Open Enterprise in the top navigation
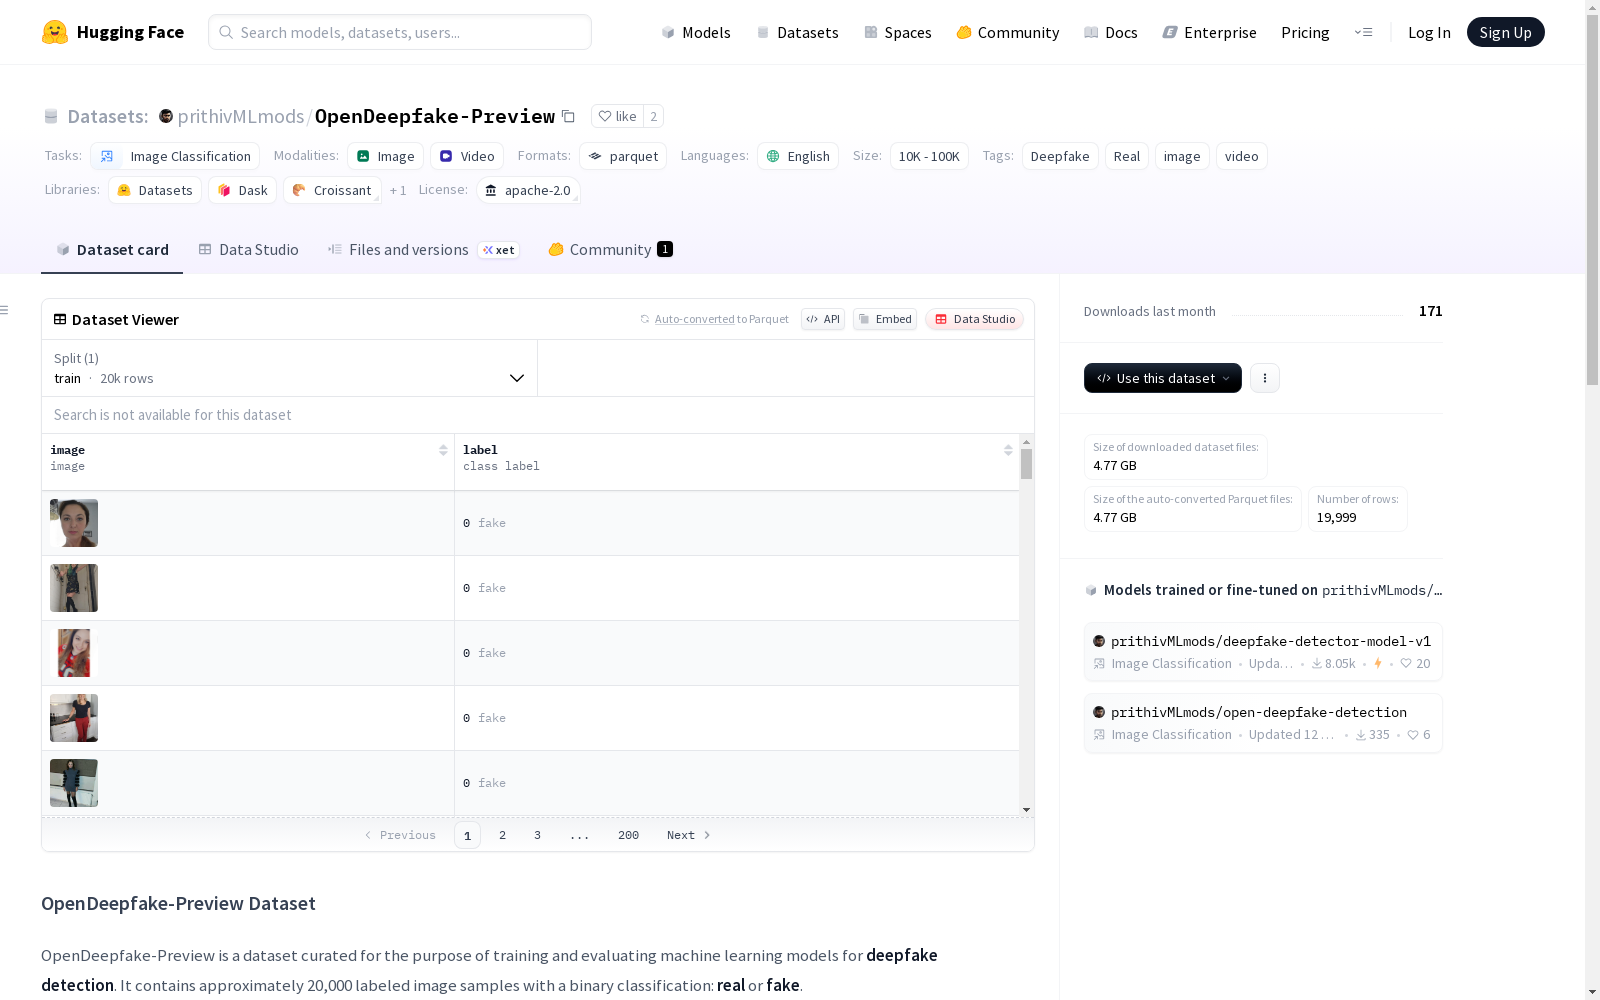The image size is (1600, 1000). (x=1209, y=32)
